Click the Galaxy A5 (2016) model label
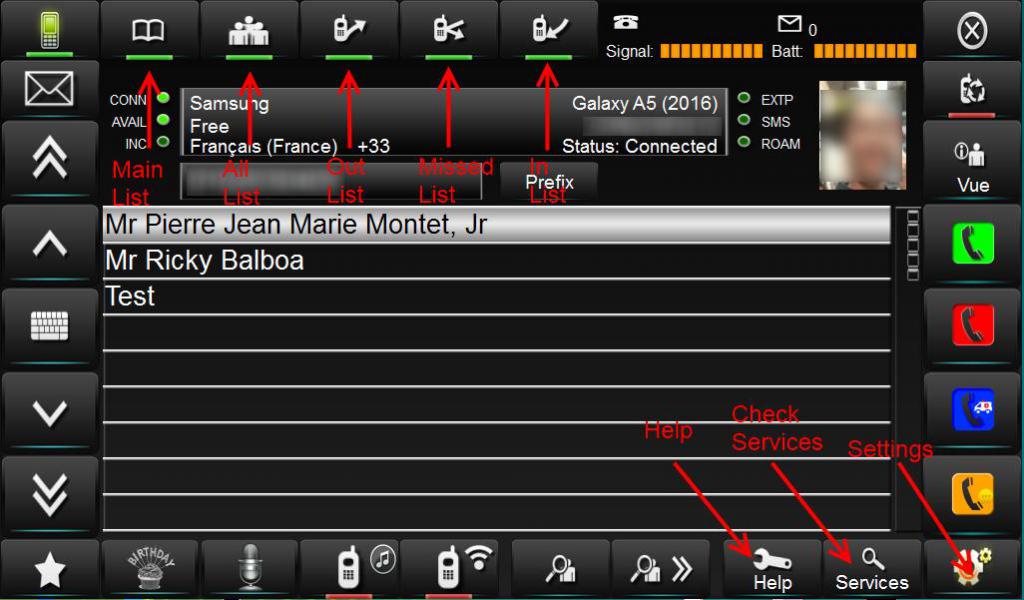This screenshot has width=1024, height=600. click(x=645, y=103)
